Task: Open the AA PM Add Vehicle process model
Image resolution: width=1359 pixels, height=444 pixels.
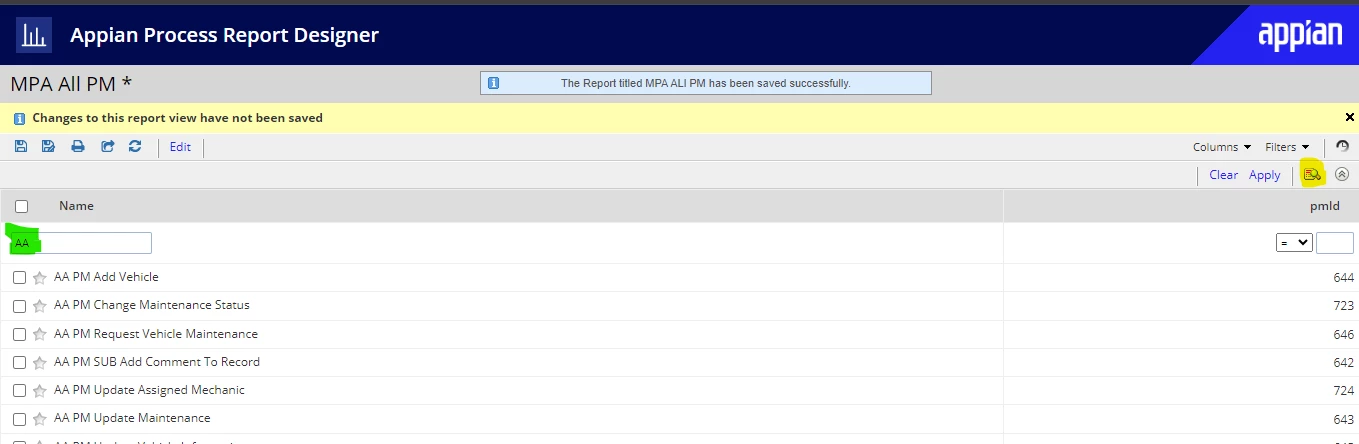Action: click(106, 277)
